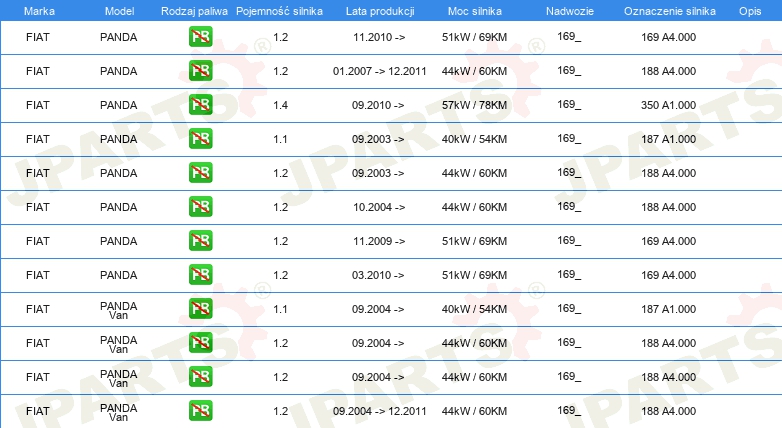The height and width of the screenshot is (428, 782).
Task: Select PANDA Van model in the 1.1 engine row
Action: point(118,310)
